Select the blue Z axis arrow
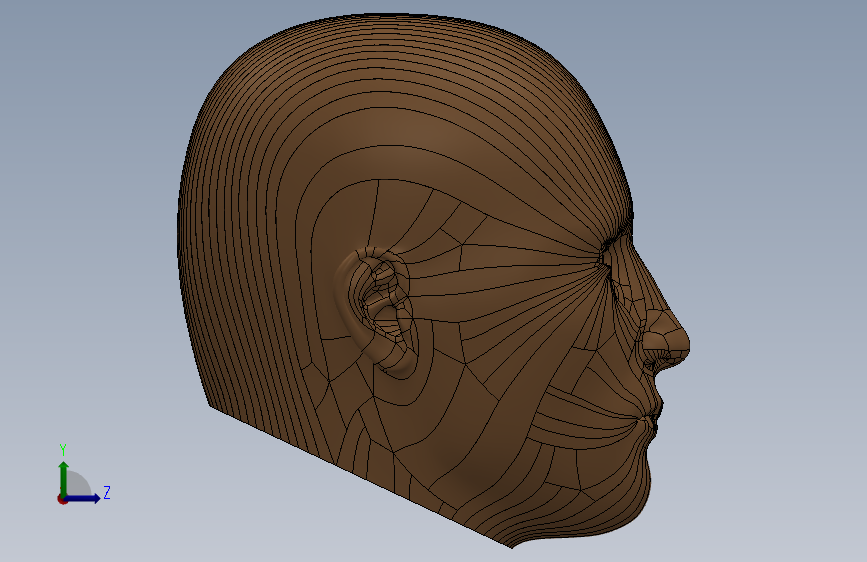Image resolution: width=867 pixels, height=562 pixels. [x=82, y=498]
